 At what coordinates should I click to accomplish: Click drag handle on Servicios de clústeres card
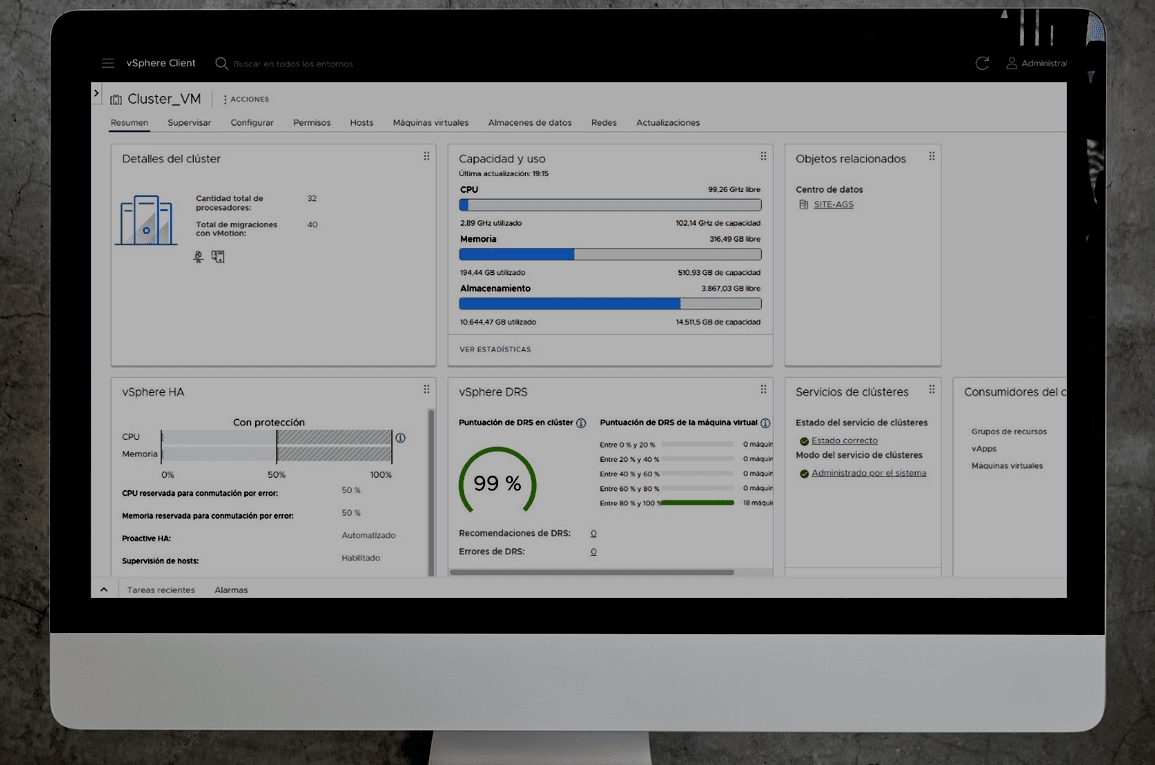tap(932, 389)
